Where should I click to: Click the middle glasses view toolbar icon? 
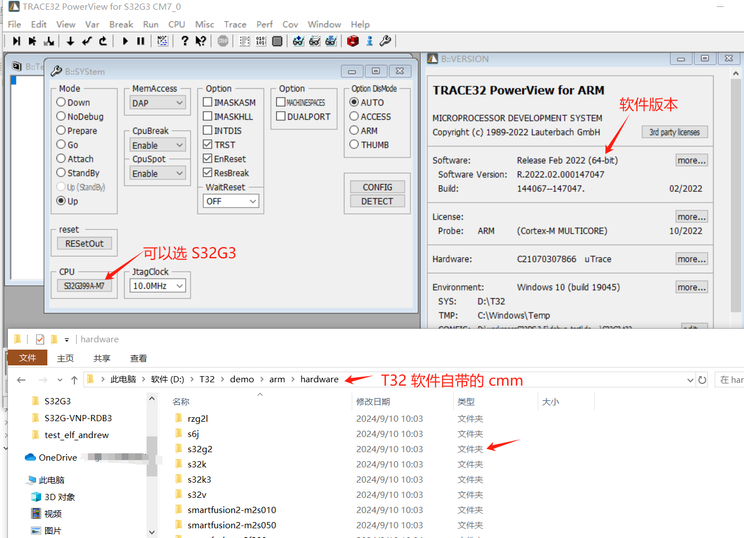(x=315, y=41)
